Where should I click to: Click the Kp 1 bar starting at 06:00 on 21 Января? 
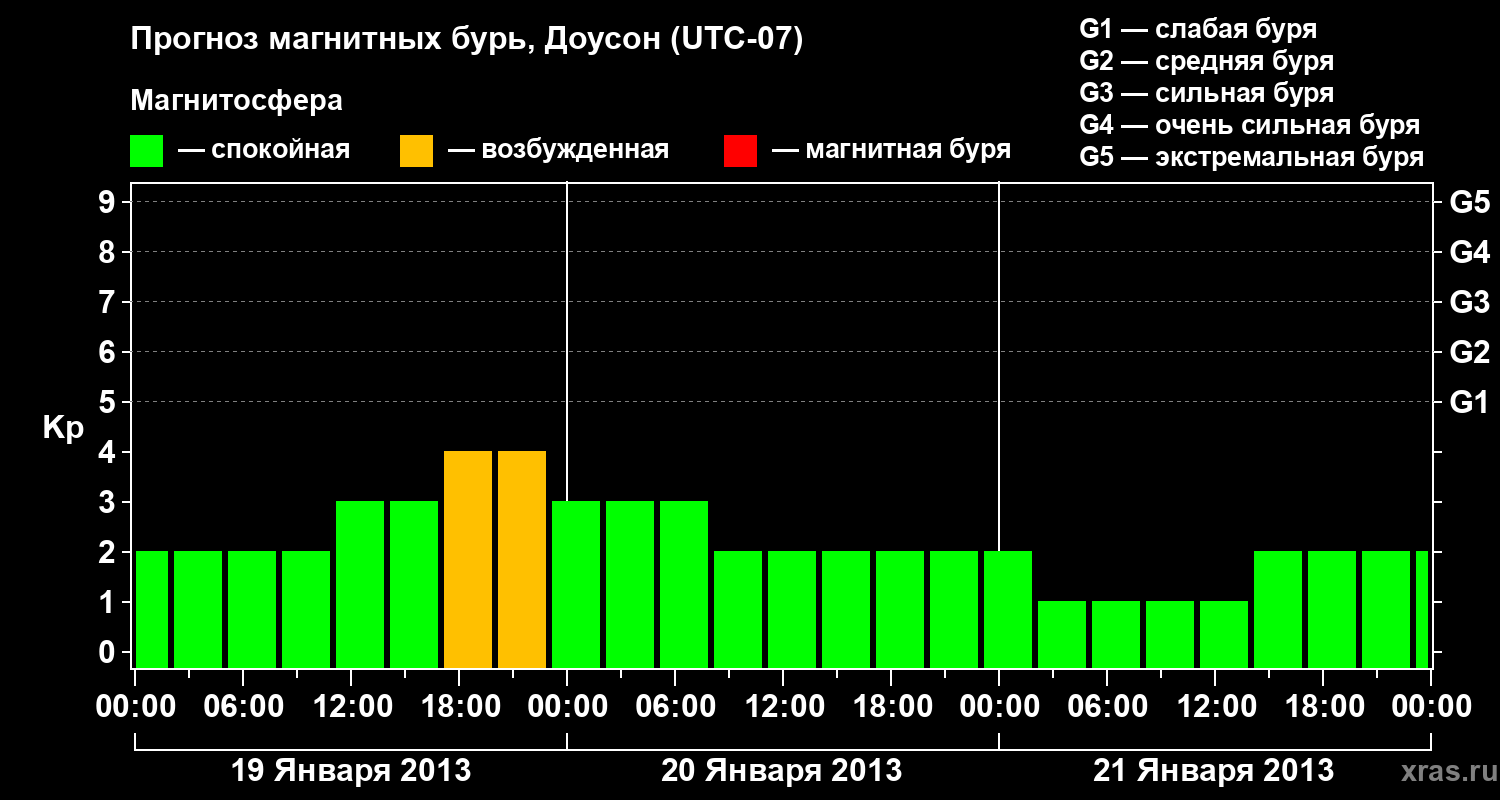coord(1116,634)
